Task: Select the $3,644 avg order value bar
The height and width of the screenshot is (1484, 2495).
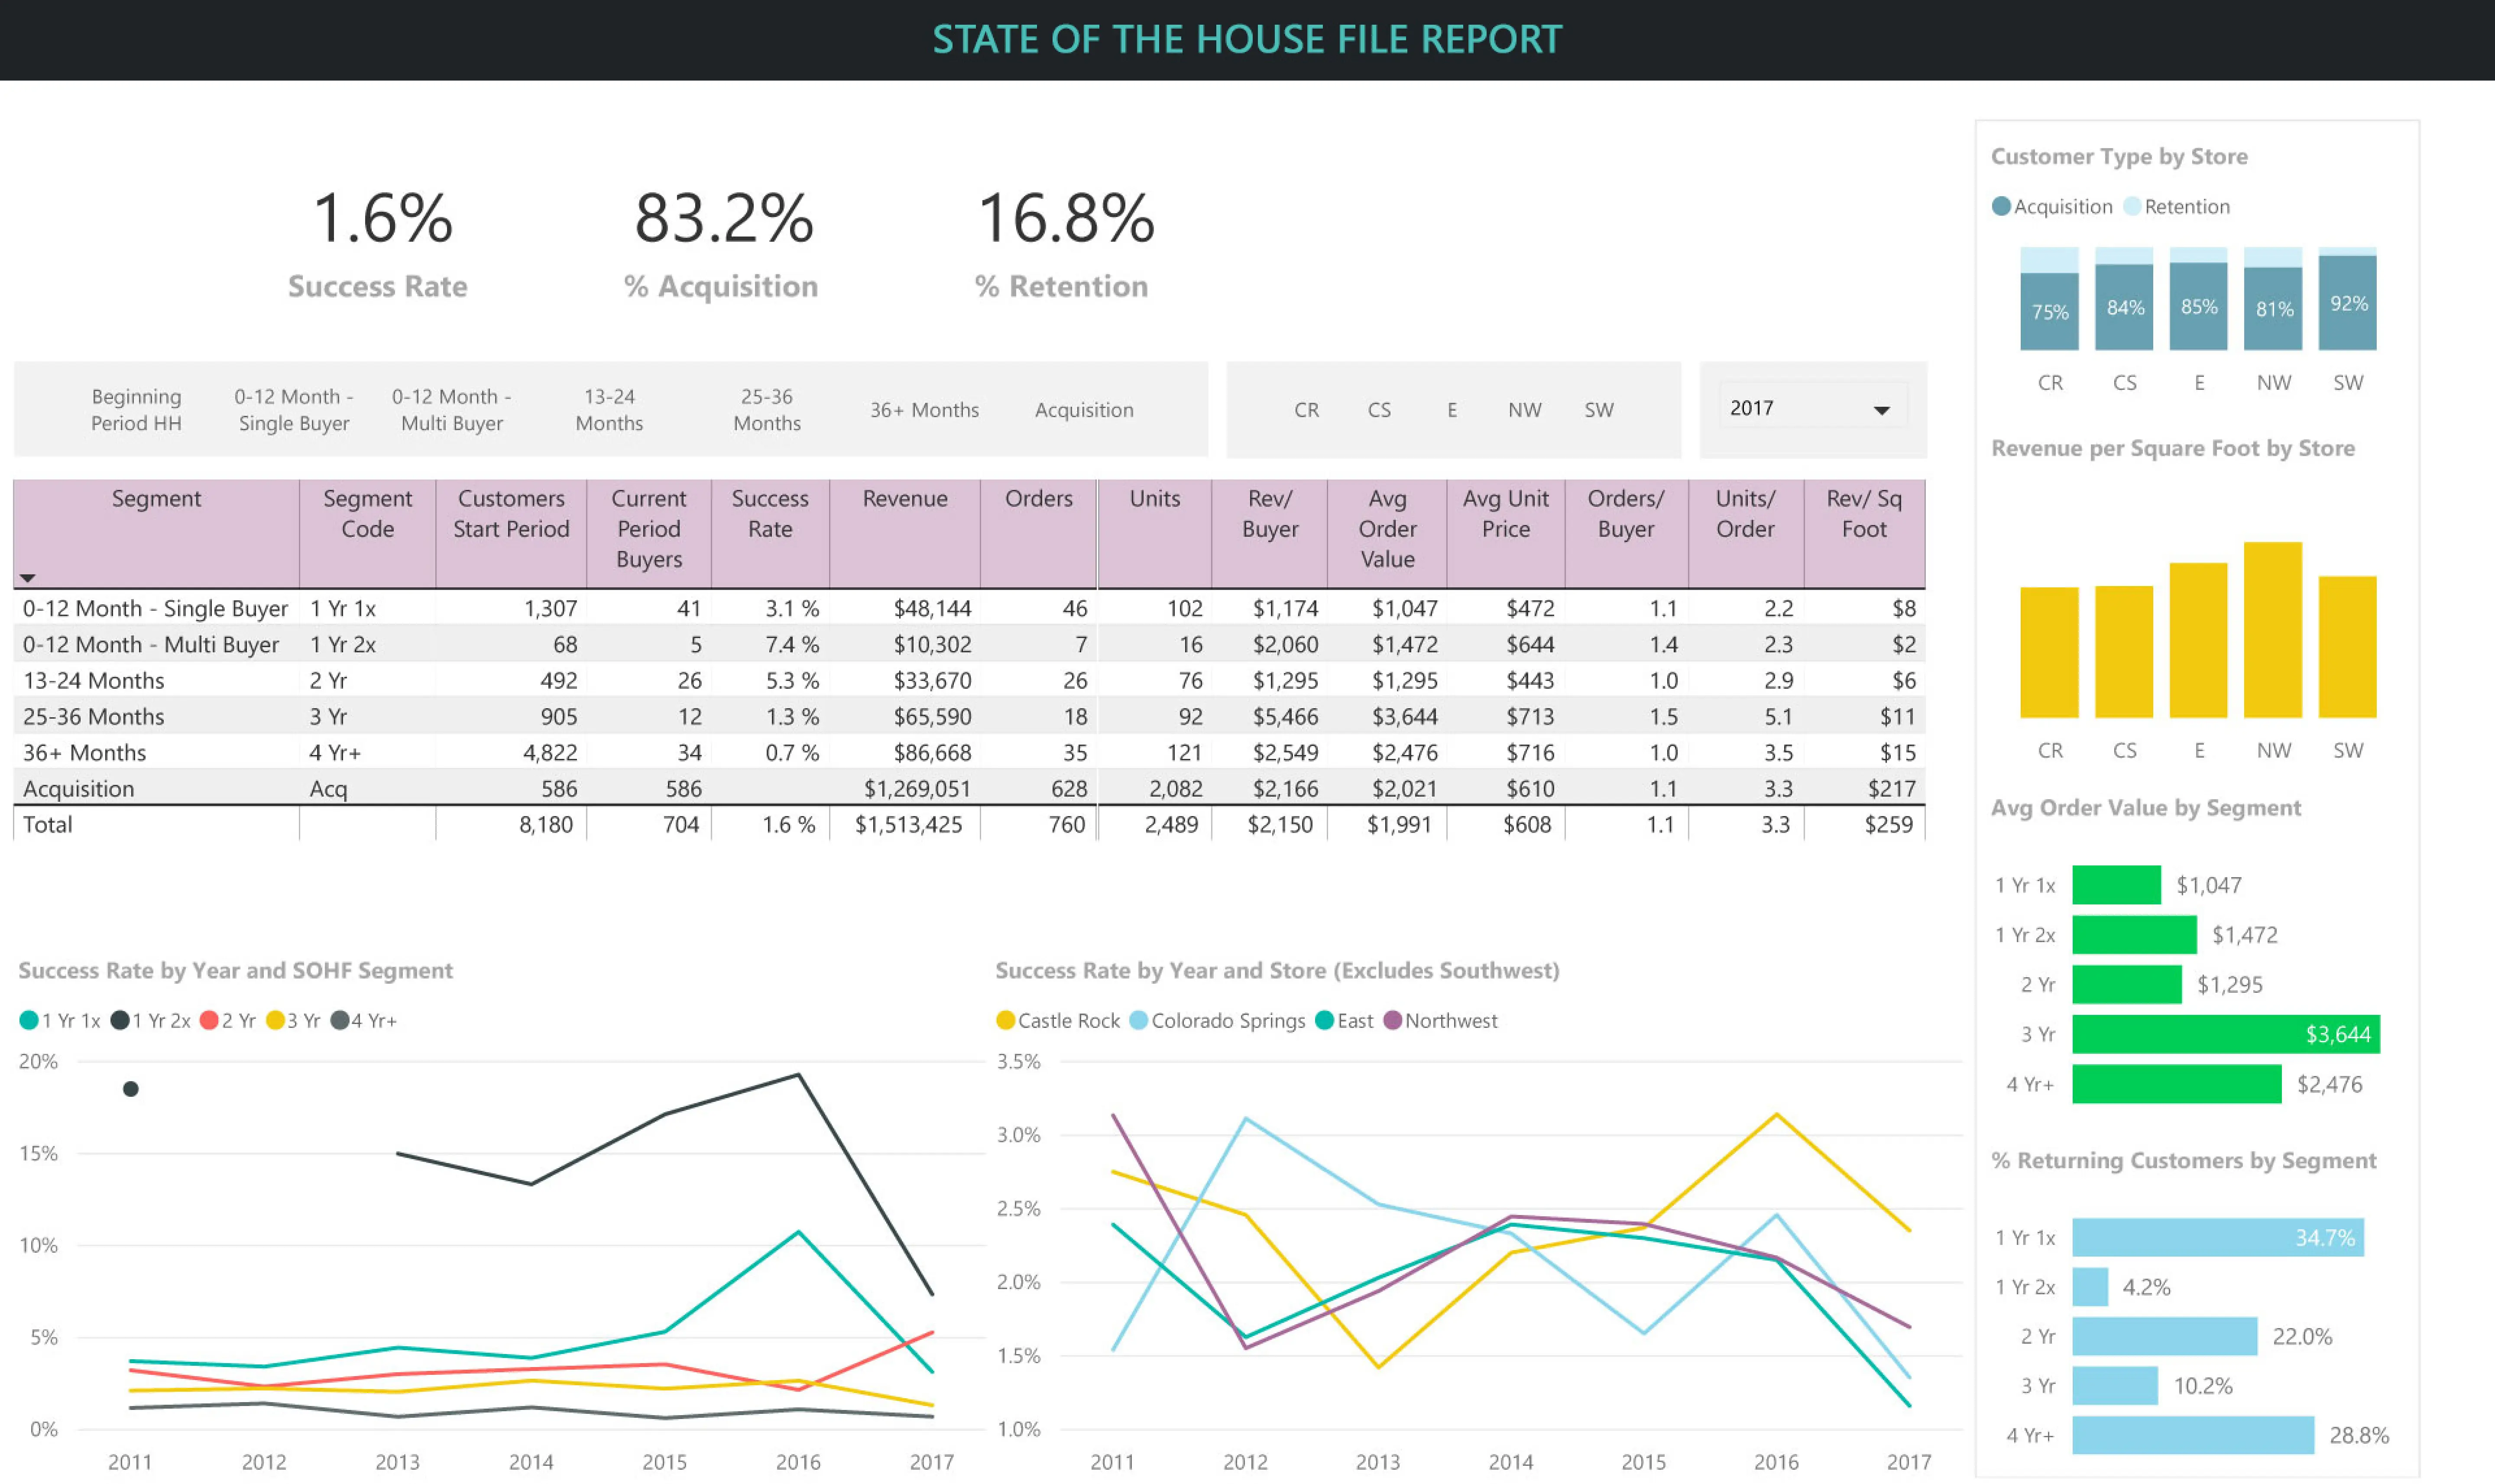Action: (x=2226, y=1034)
